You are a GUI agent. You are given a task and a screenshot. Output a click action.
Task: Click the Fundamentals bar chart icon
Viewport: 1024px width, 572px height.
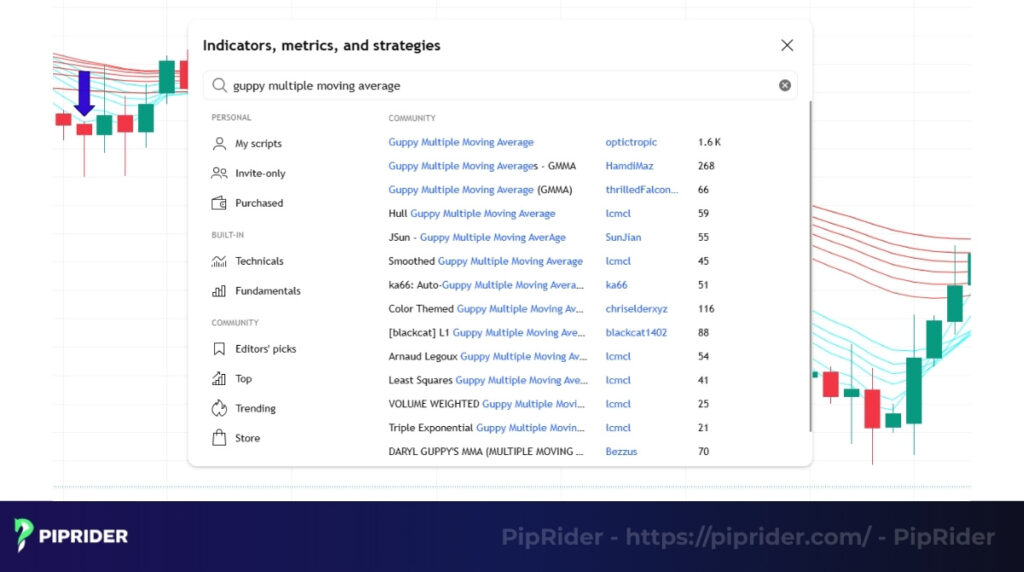click(x=219, y=291)
